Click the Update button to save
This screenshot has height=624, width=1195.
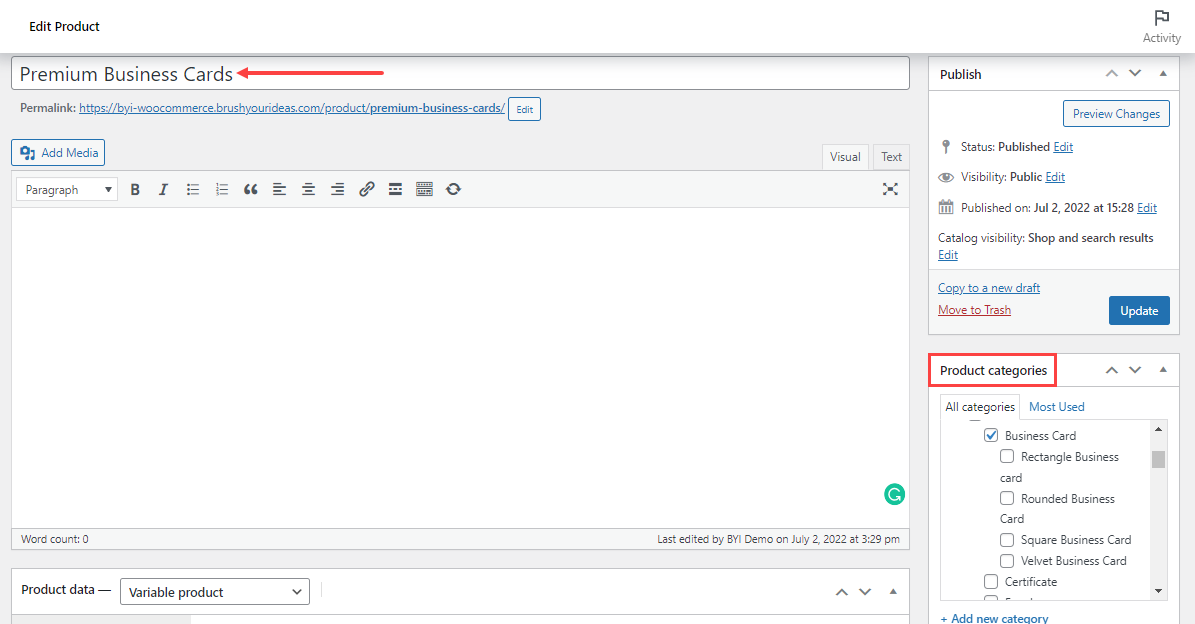[x=1139, y=310]
